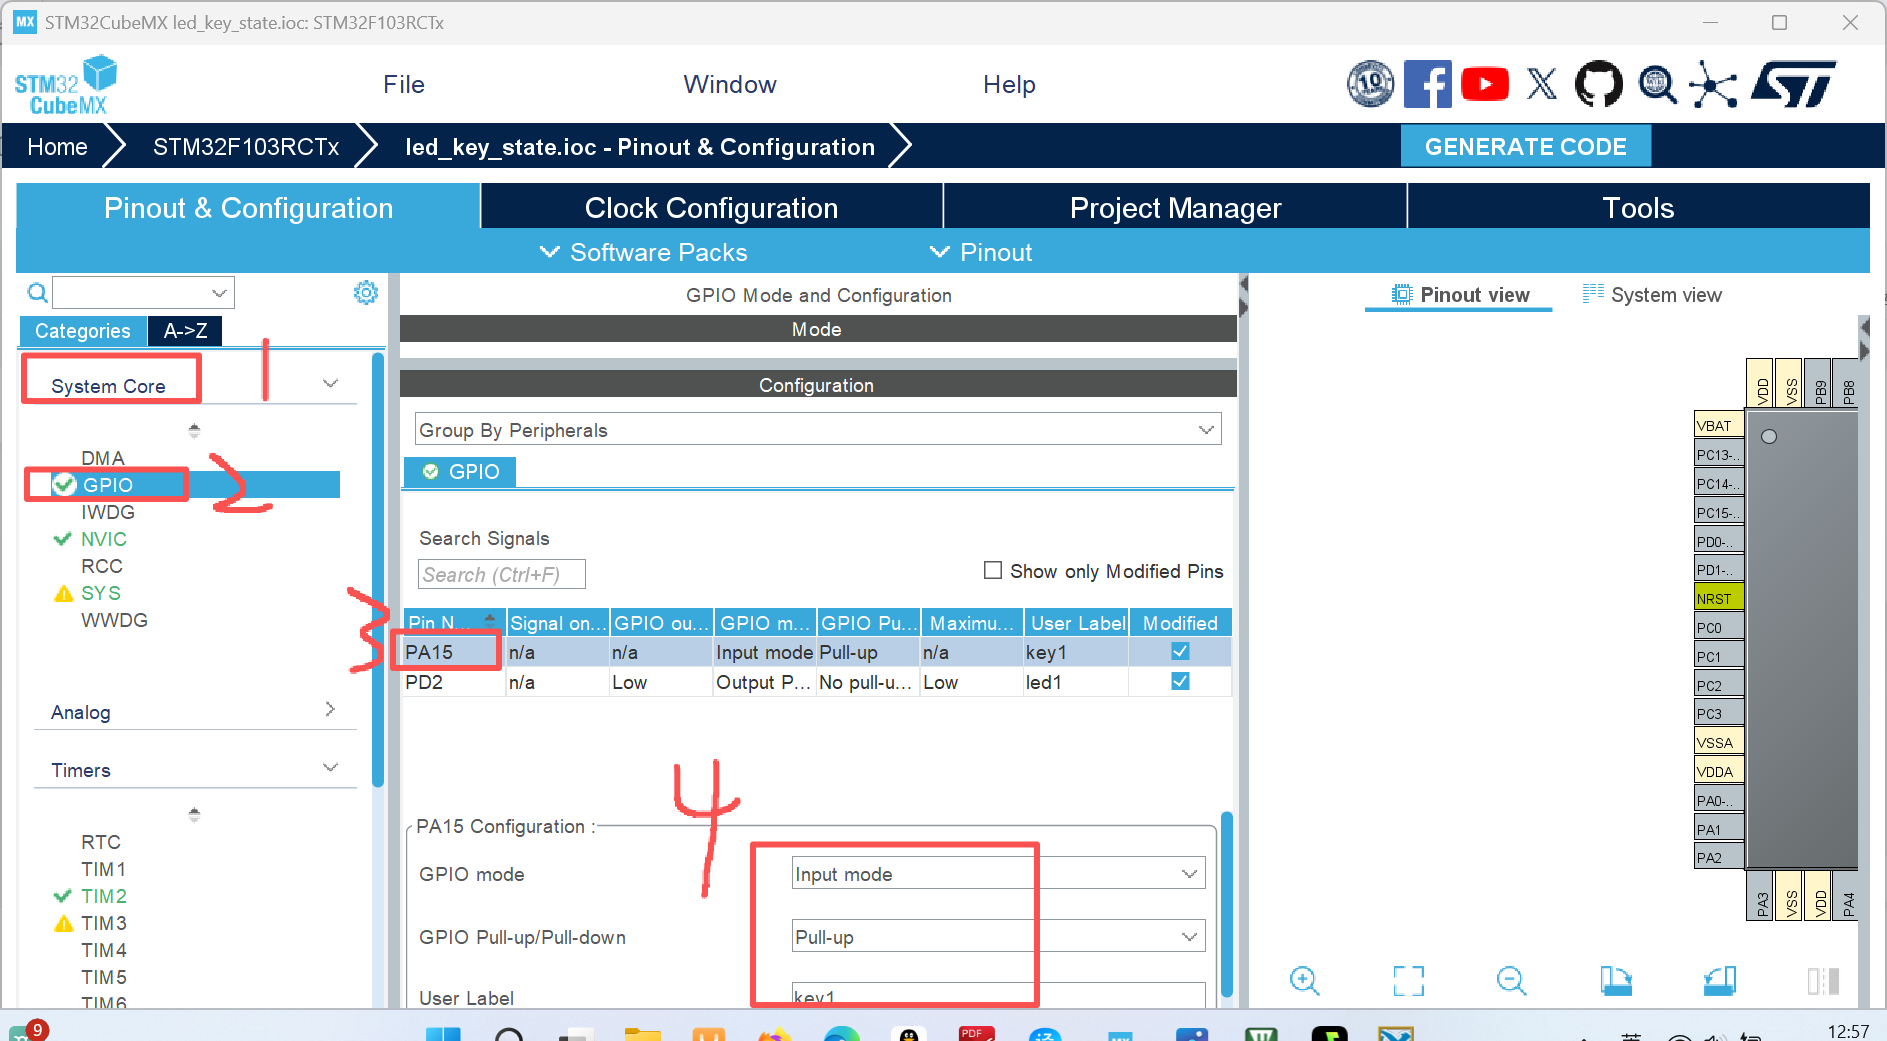Toggle the Modified checkbox for PD2

coord(1180,681)
